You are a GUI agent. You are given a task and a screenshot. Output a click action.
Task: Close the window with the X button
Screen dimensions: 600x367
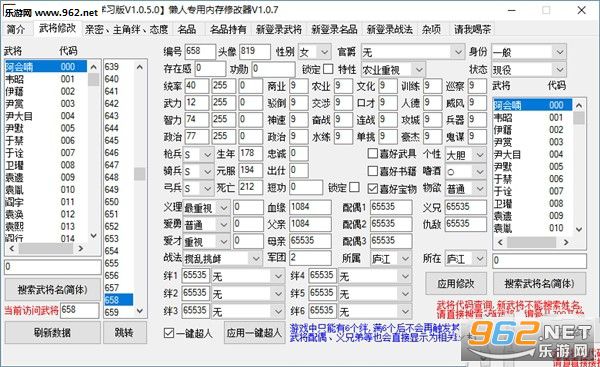[581, 10]
